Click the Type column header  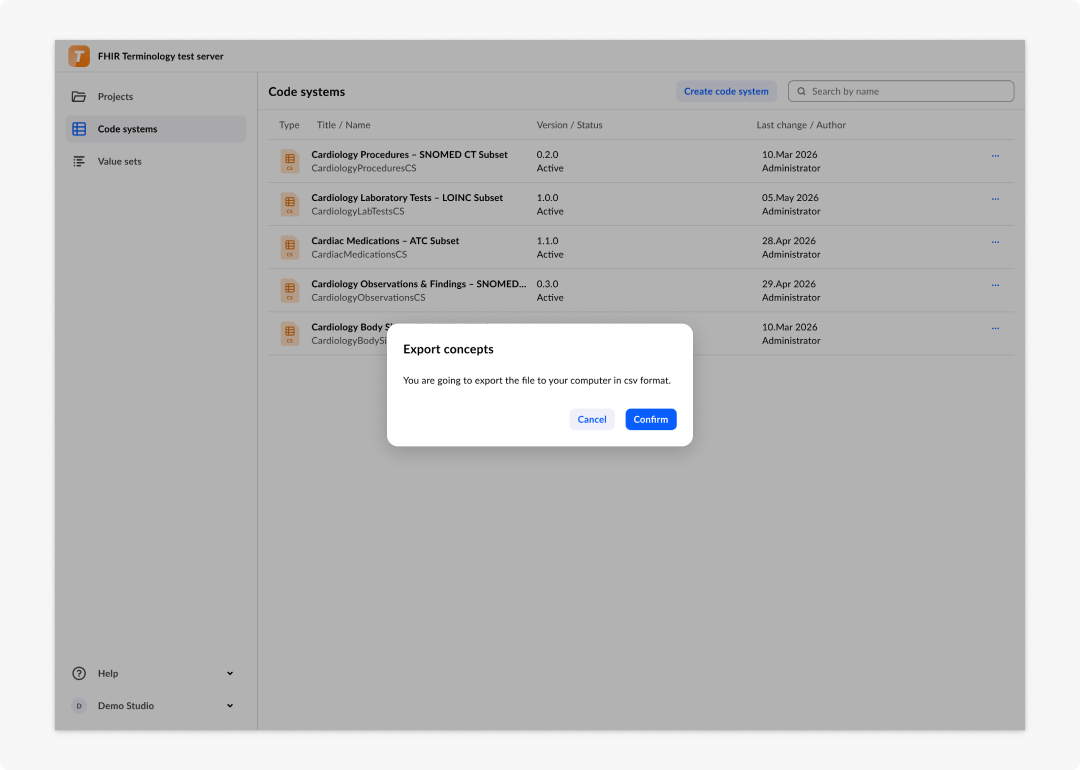point(289,125)
